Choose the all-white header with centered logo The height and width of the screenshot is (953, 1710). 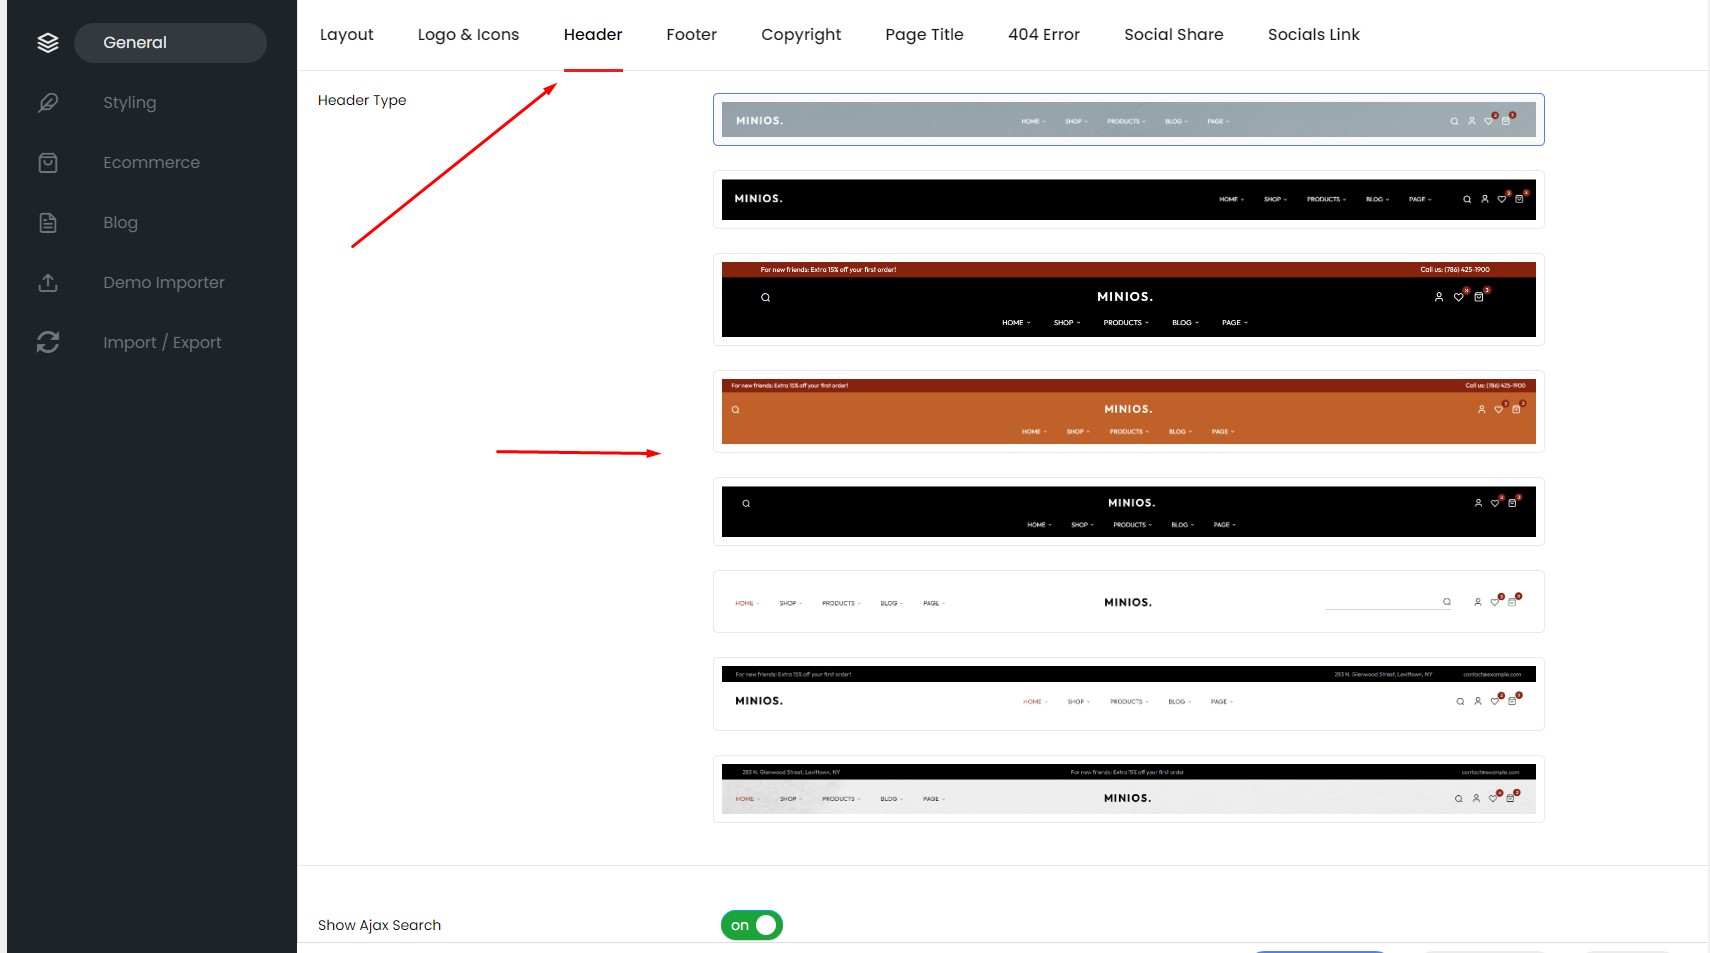click(x=1128, y=602)
